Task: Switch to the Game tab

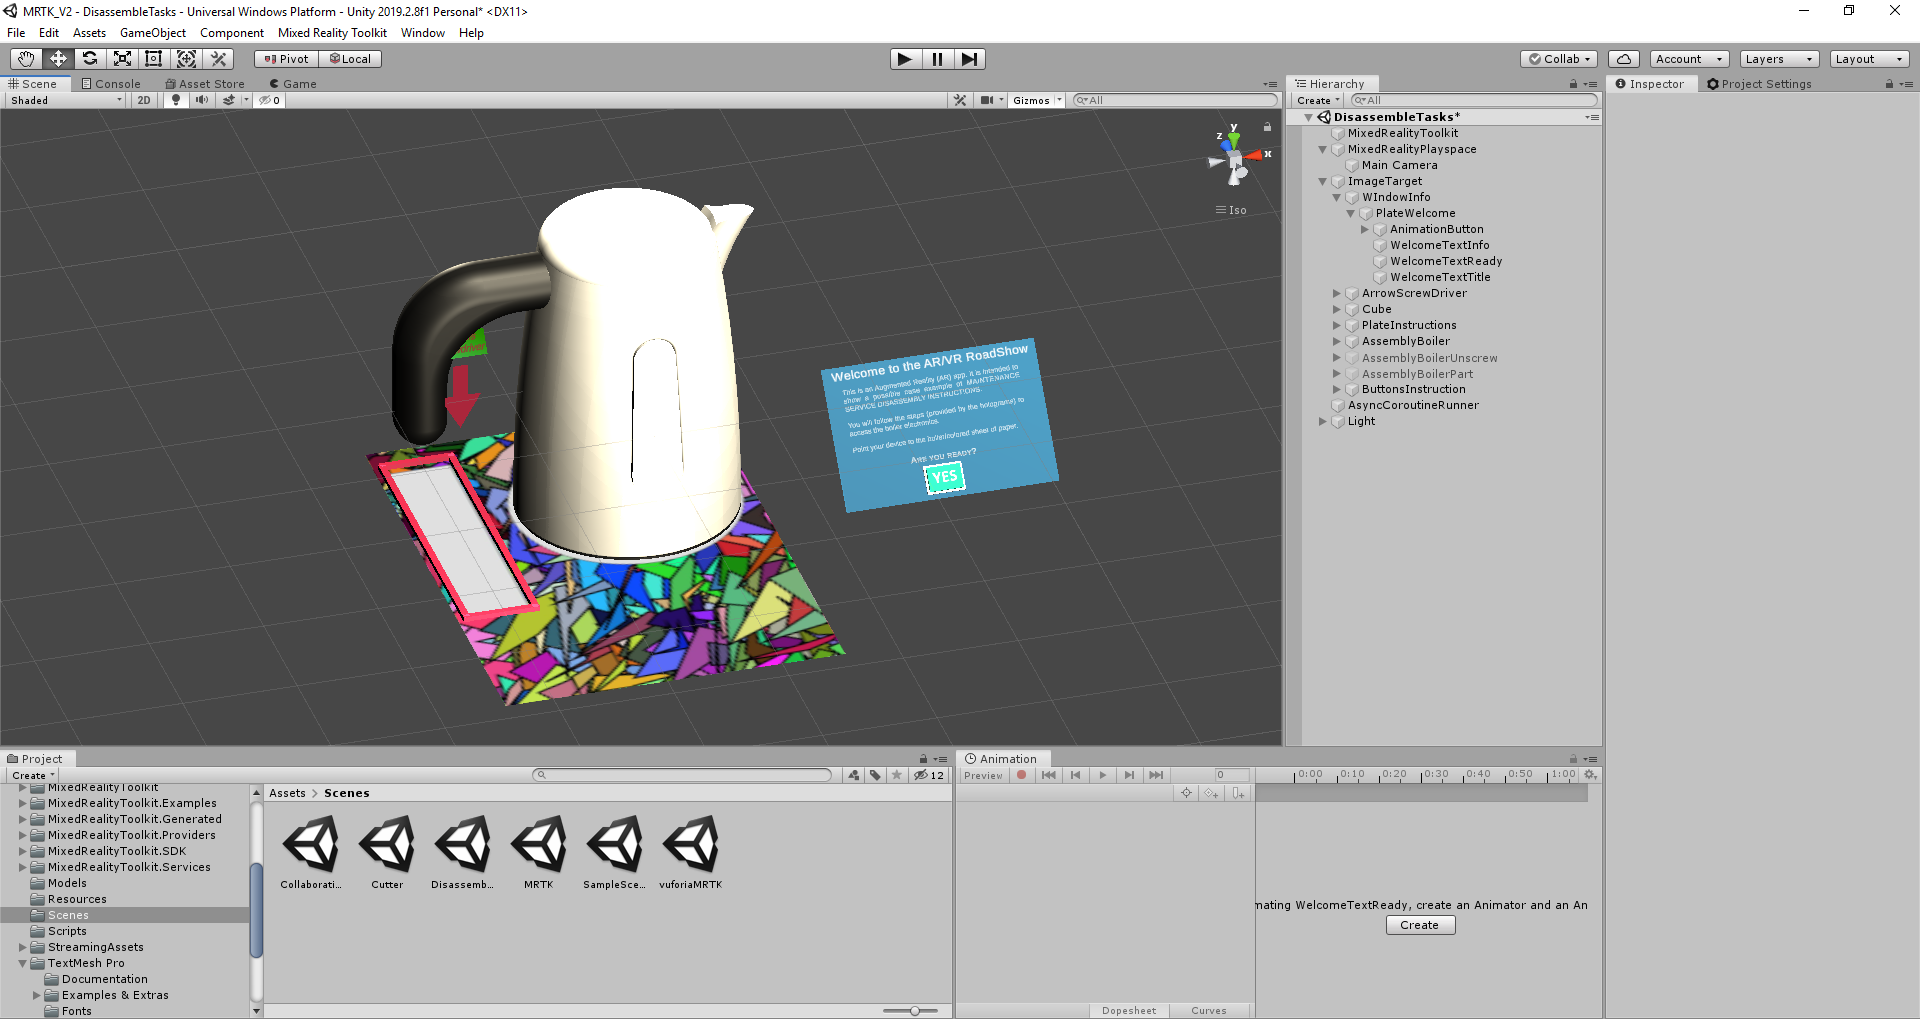Action: click(293, 84)
